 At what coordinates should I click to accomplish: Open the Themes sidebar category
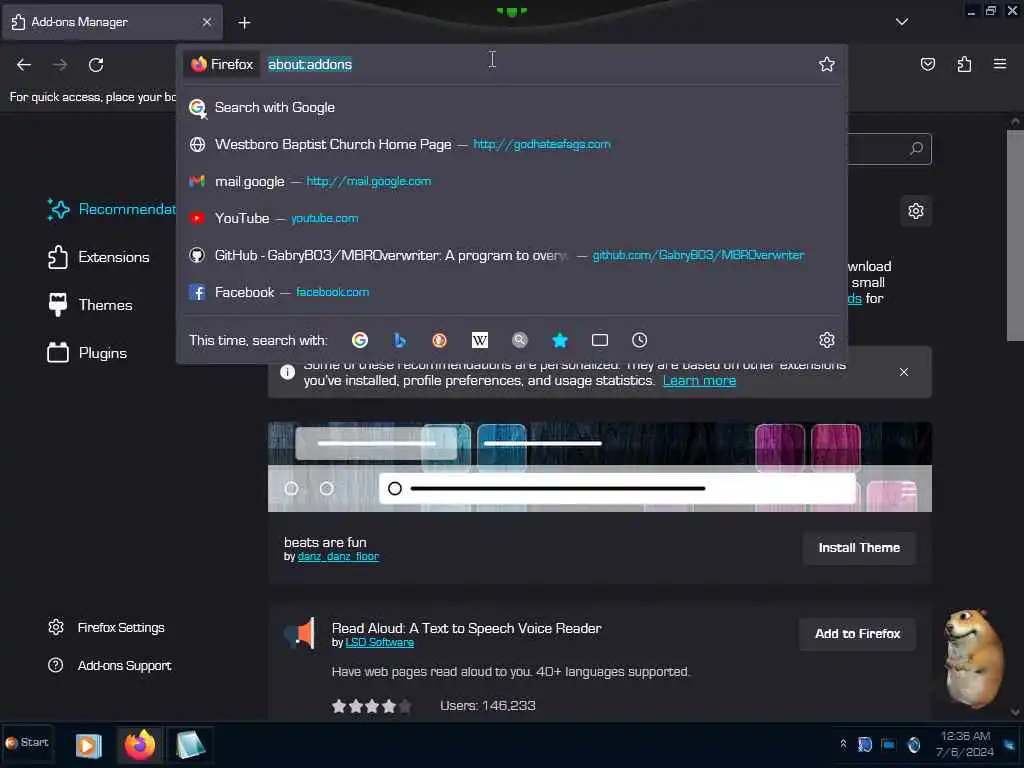click(90, 305)
